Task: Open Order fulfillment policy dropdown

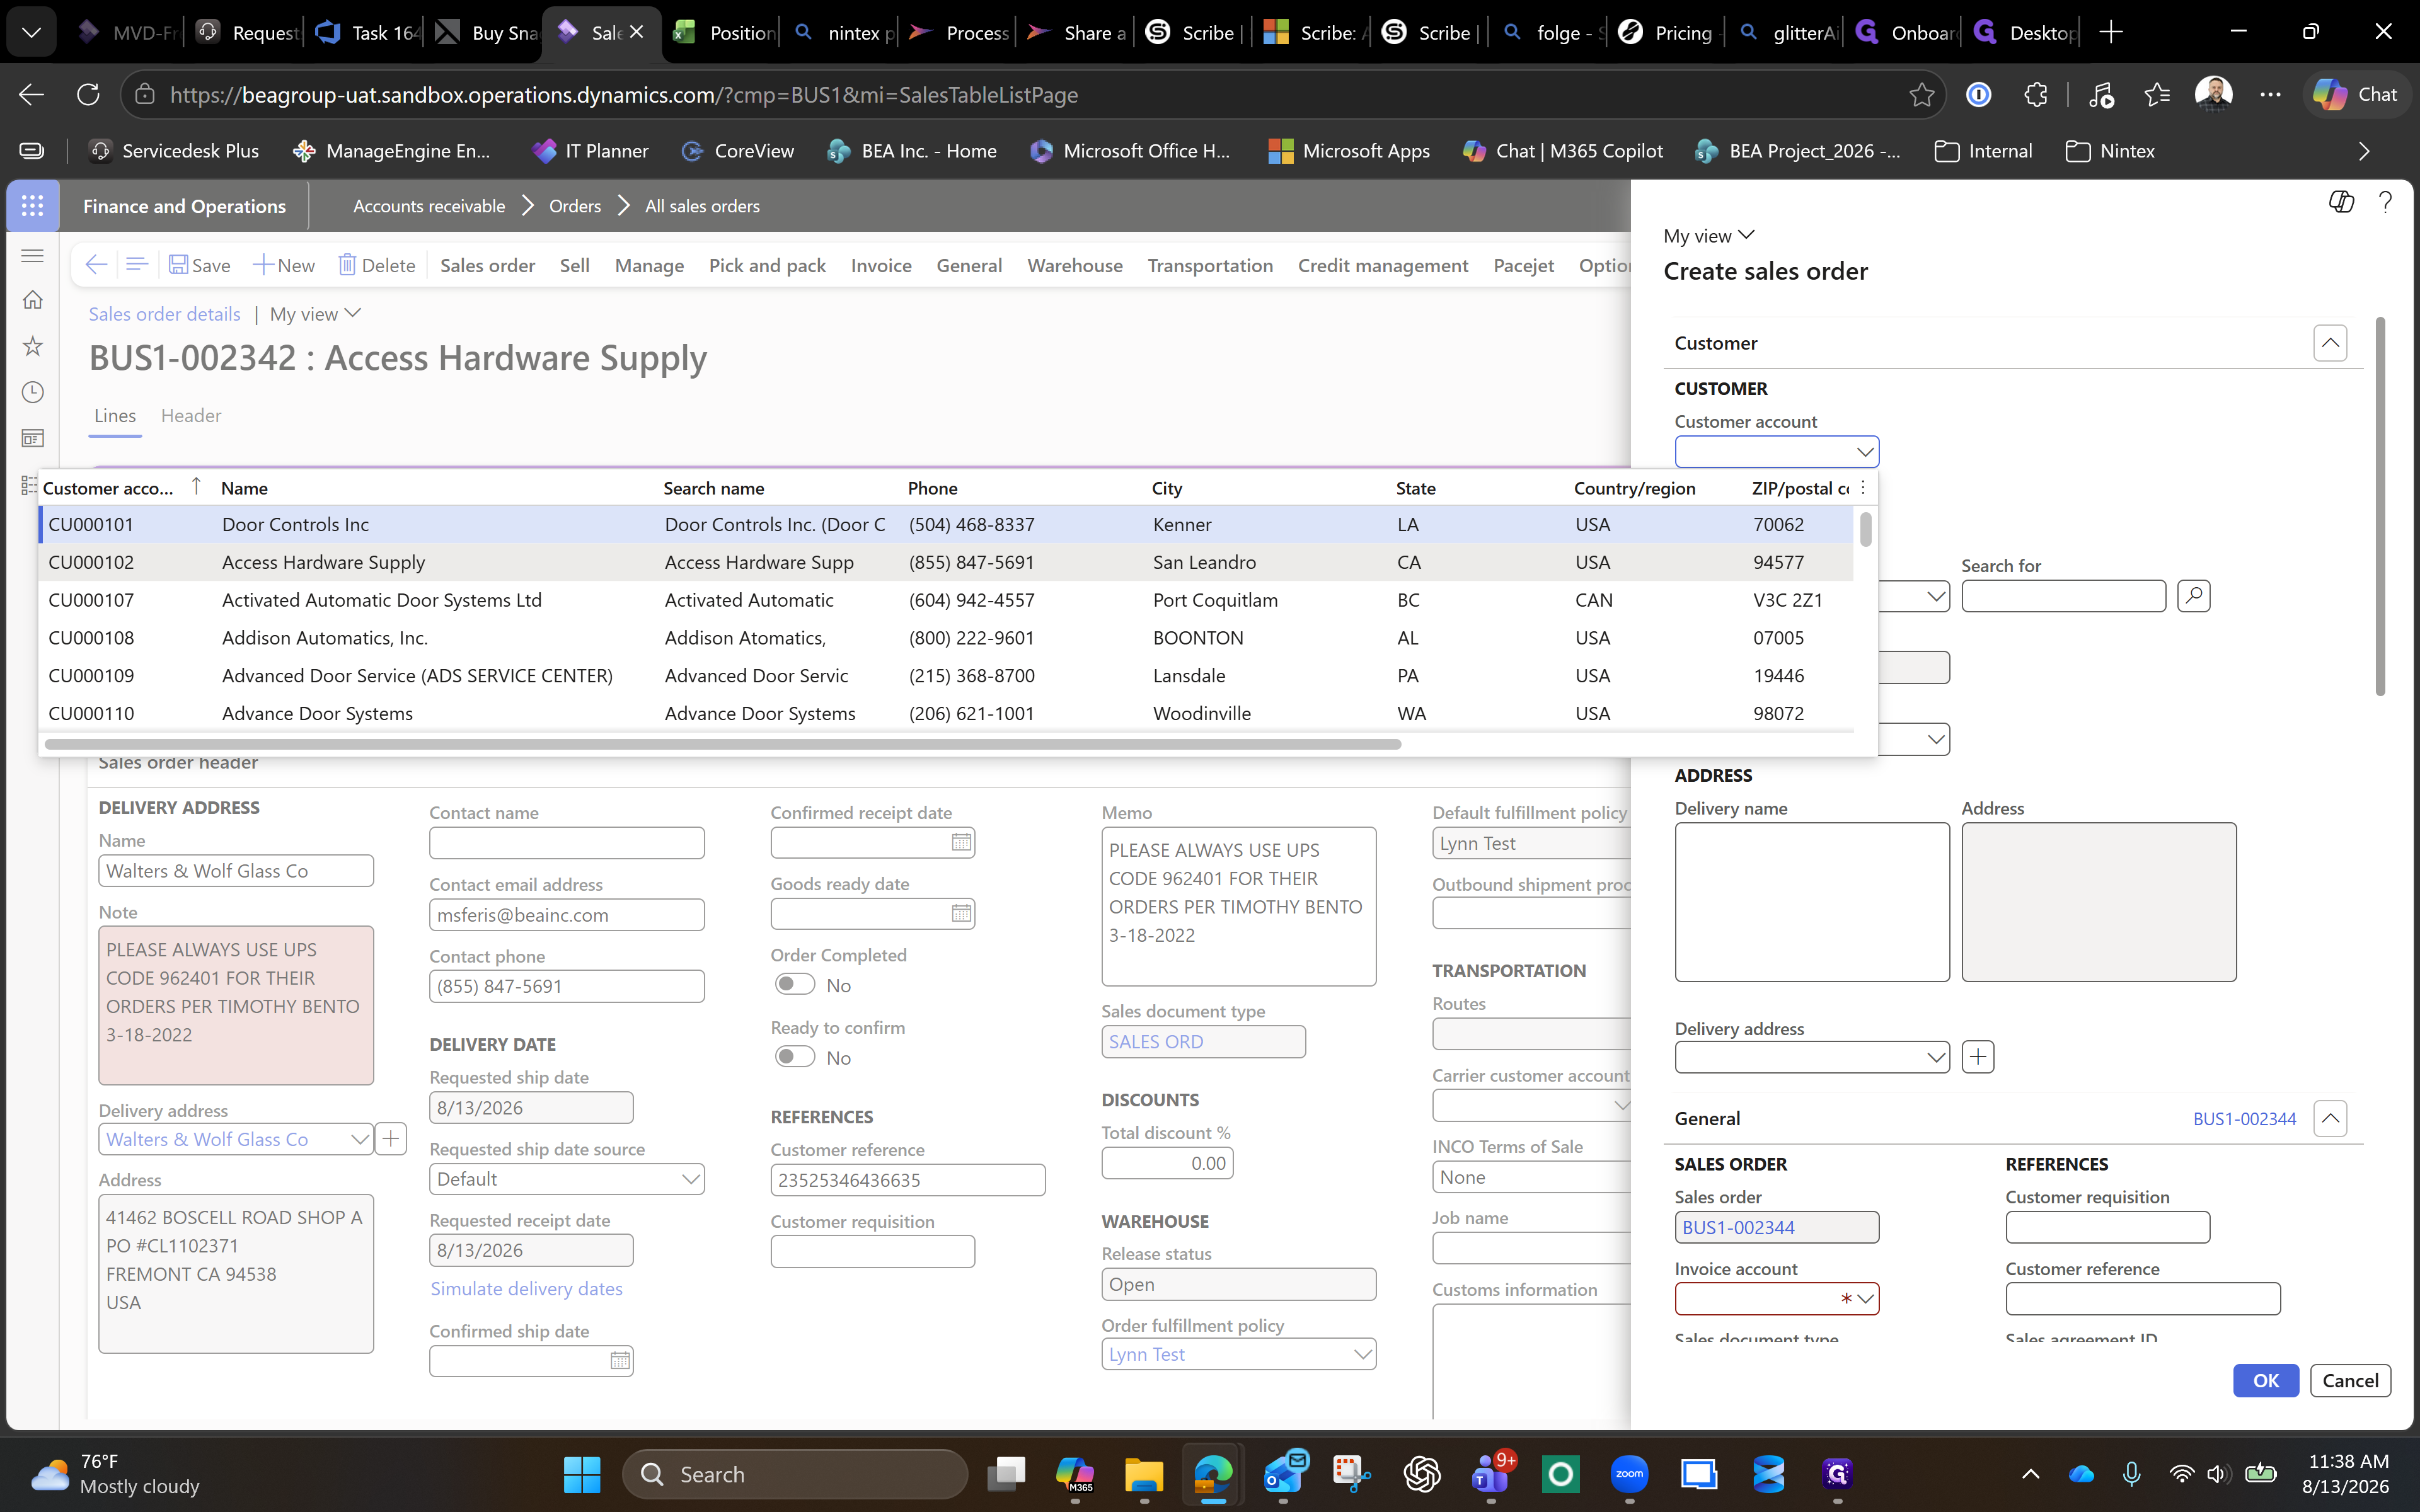Action: (x=1362, y=1354)
